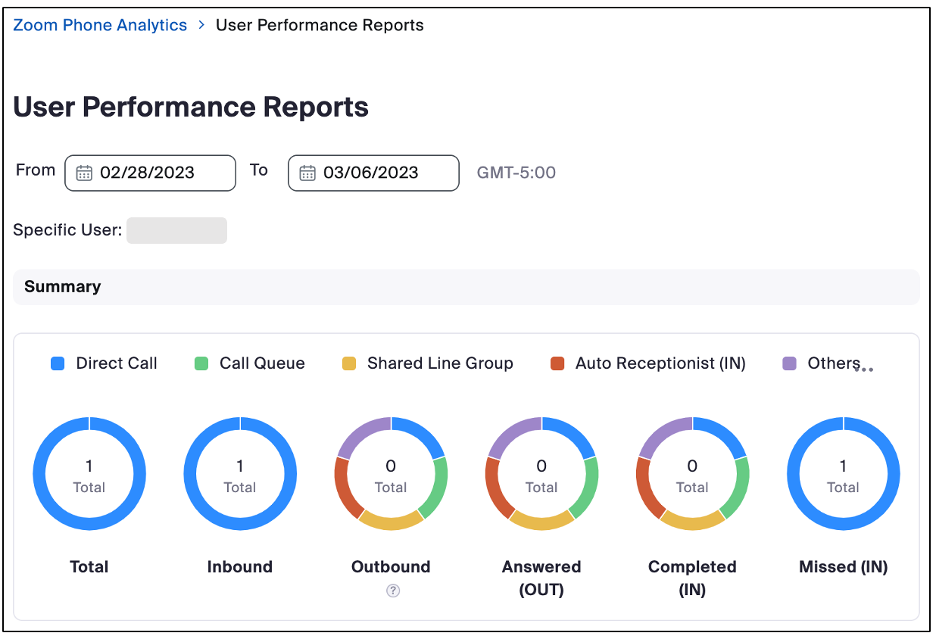The image size is (936, 636).
Task: Navigate back via Zoom Phone Analytics breadcrumb
Action: pyautogui.click(x=100, y=25)
